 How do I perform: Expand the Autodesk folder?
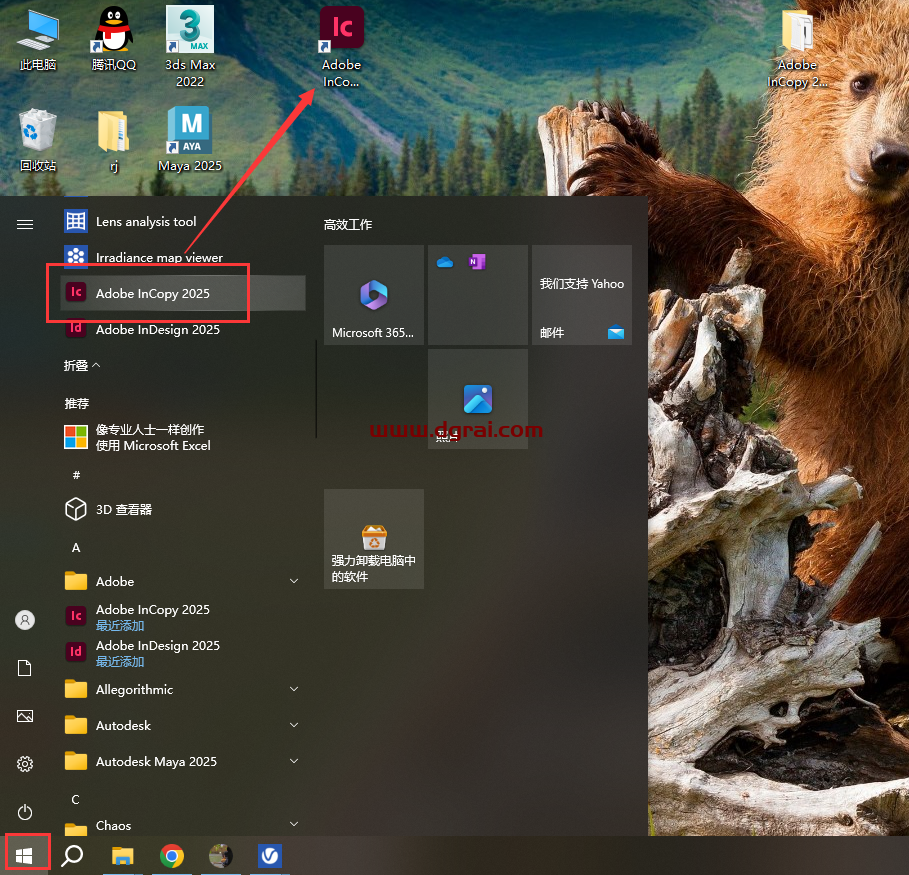coord(120,725)
